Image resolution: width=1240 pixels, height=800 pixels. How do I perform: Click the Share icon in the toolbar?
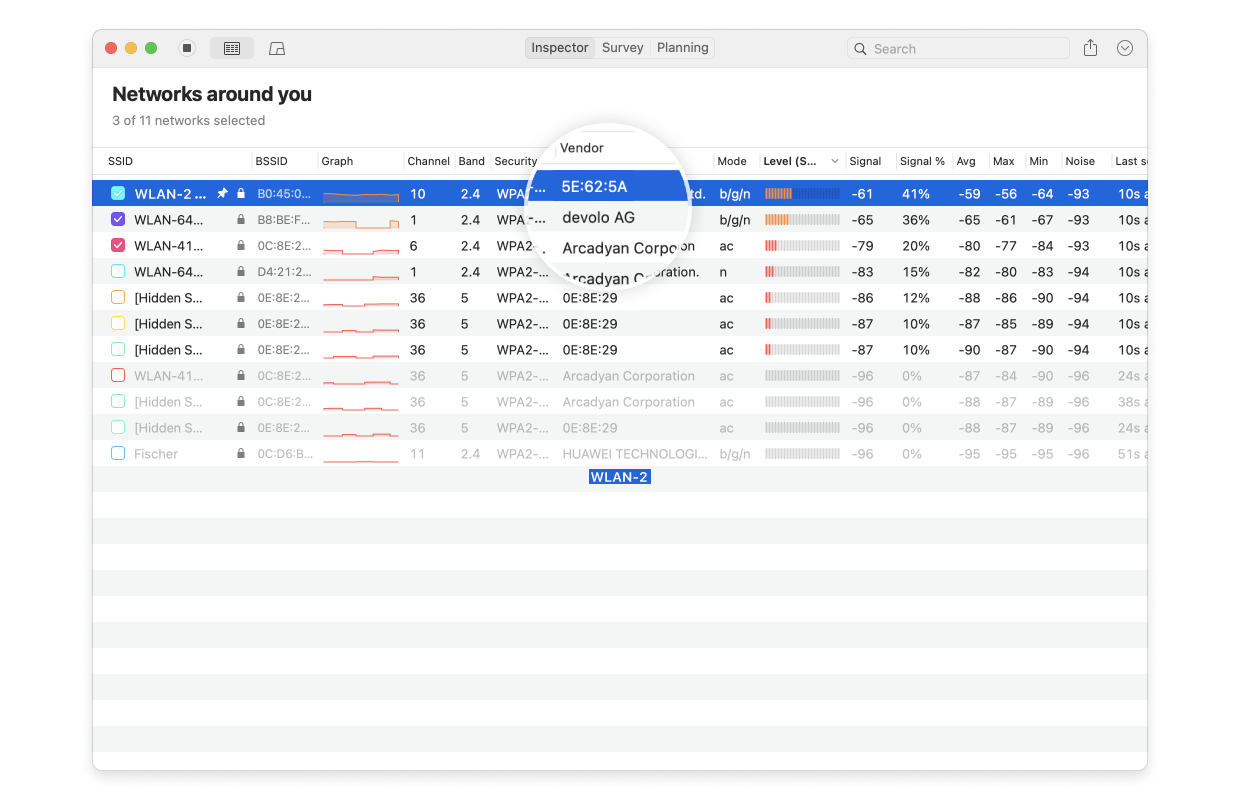[1090, 47]
